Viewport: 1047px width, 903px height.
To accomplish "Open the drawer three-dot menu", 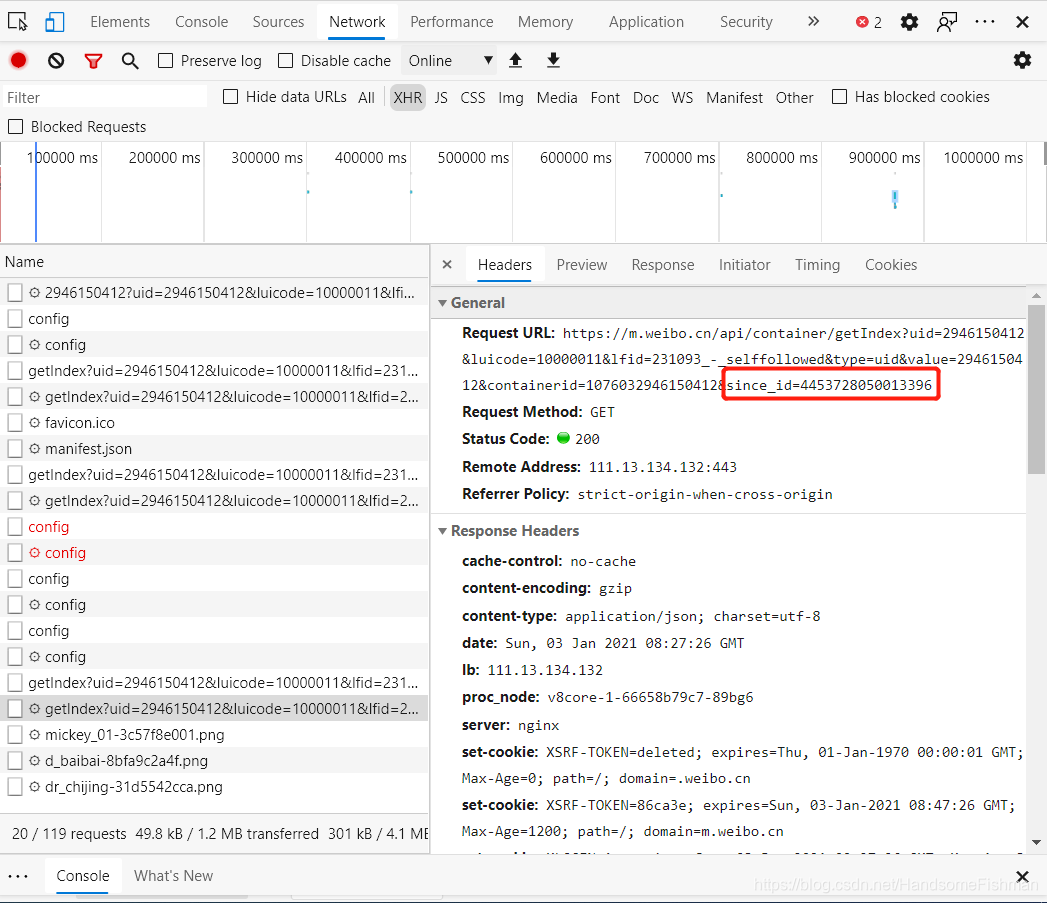I will [18, 876].
